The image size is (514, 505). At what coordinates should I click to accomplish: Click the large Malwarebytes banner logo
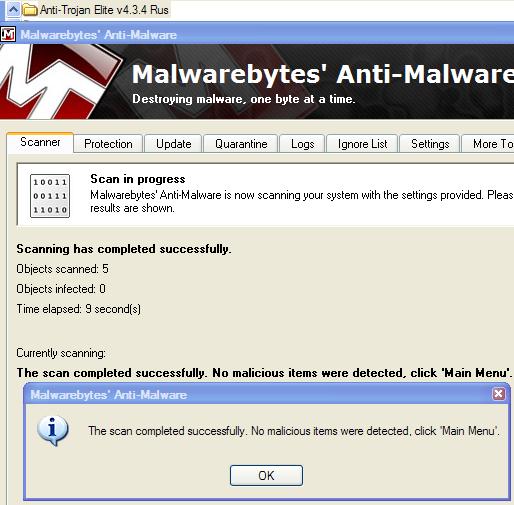pyautogui.click(x=60, y=82)
